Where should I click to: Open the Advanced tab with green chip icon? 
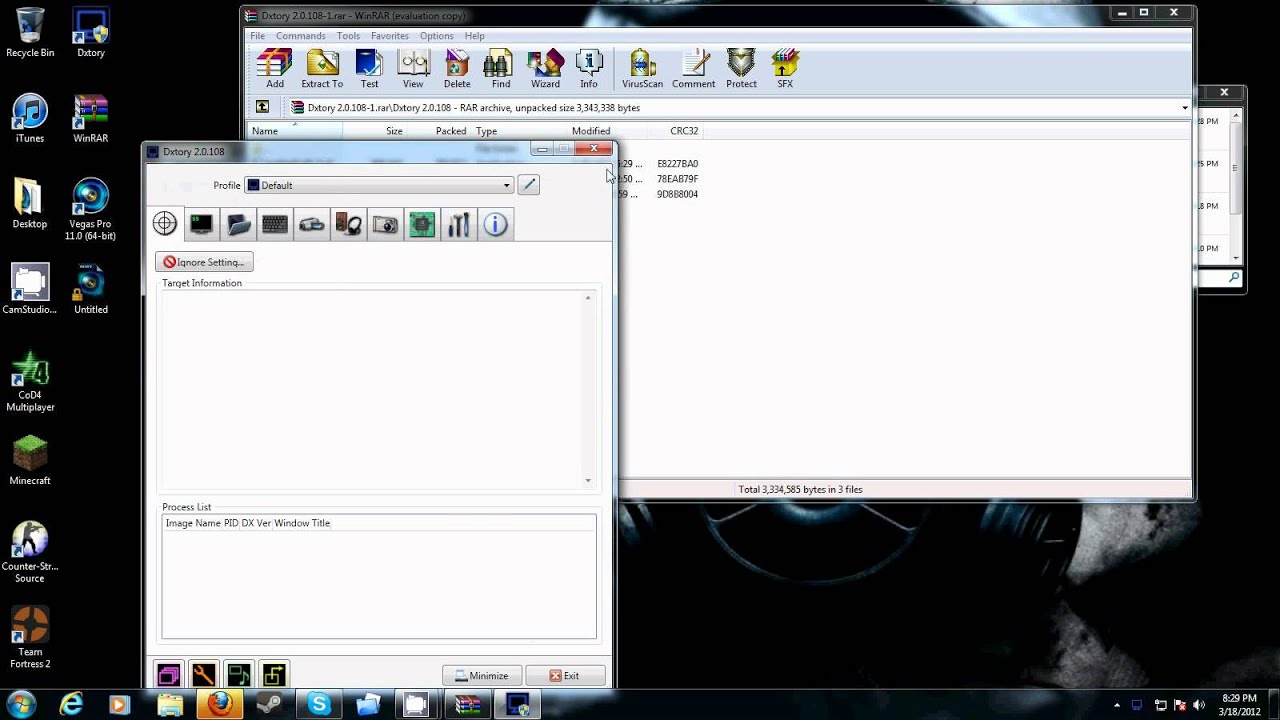pyautogui.click(x=422, y=224)
